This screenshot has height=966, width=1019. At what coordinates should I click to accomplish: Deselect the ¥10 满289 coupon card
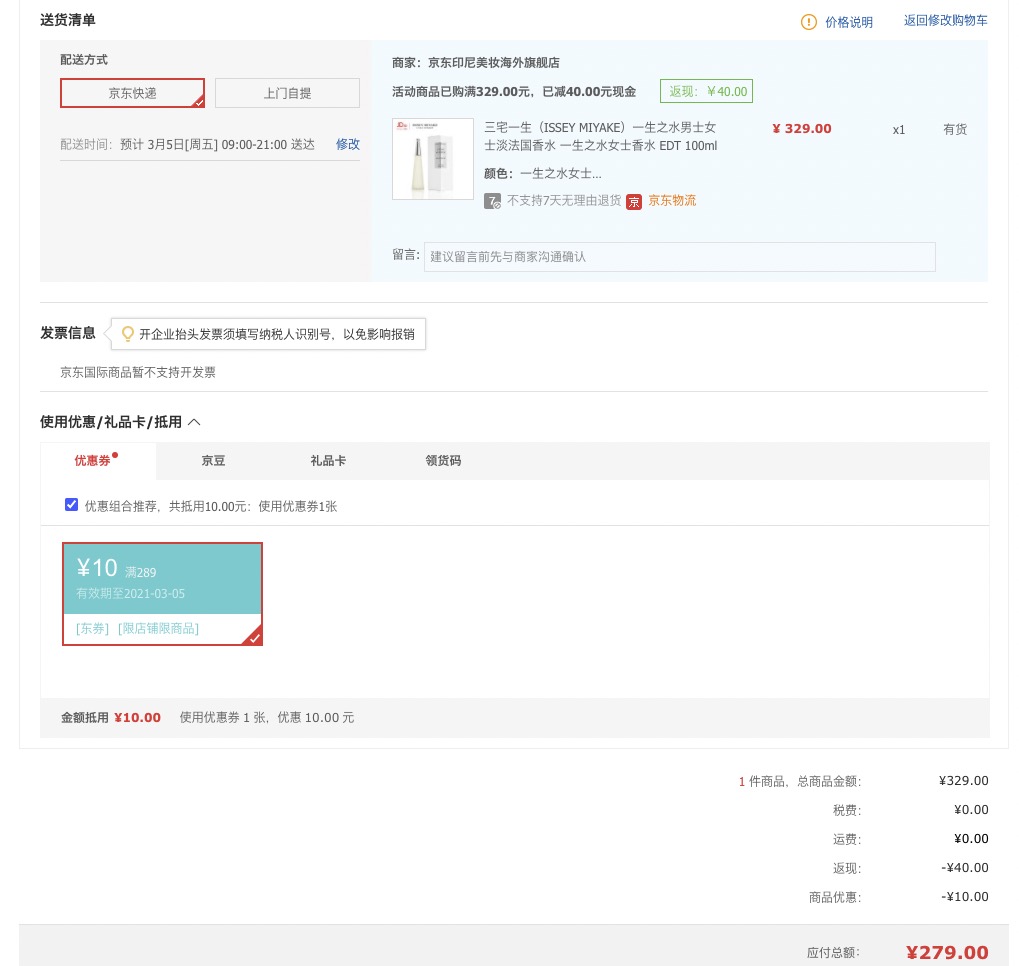tap(162, 594)
